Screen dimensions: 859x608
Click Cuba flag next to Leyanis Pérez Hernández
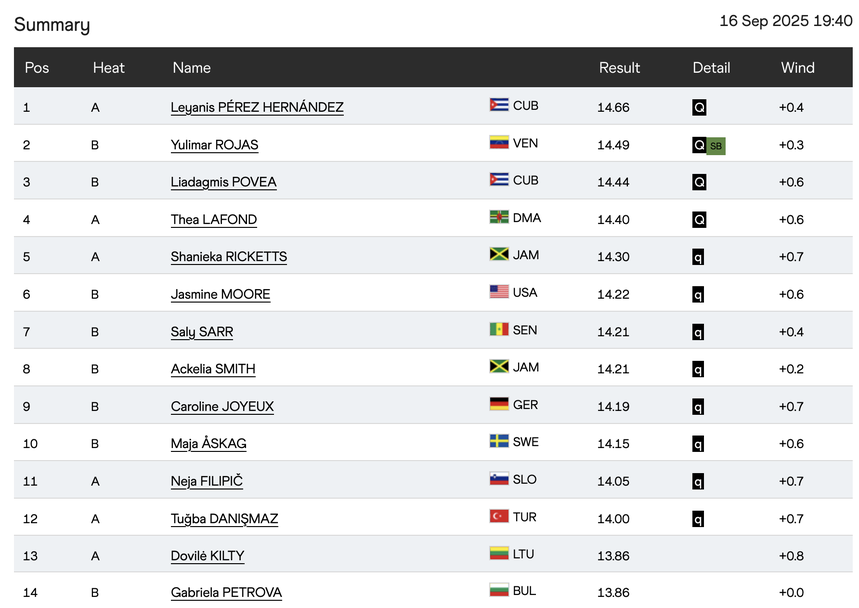(x=499, y=105)
